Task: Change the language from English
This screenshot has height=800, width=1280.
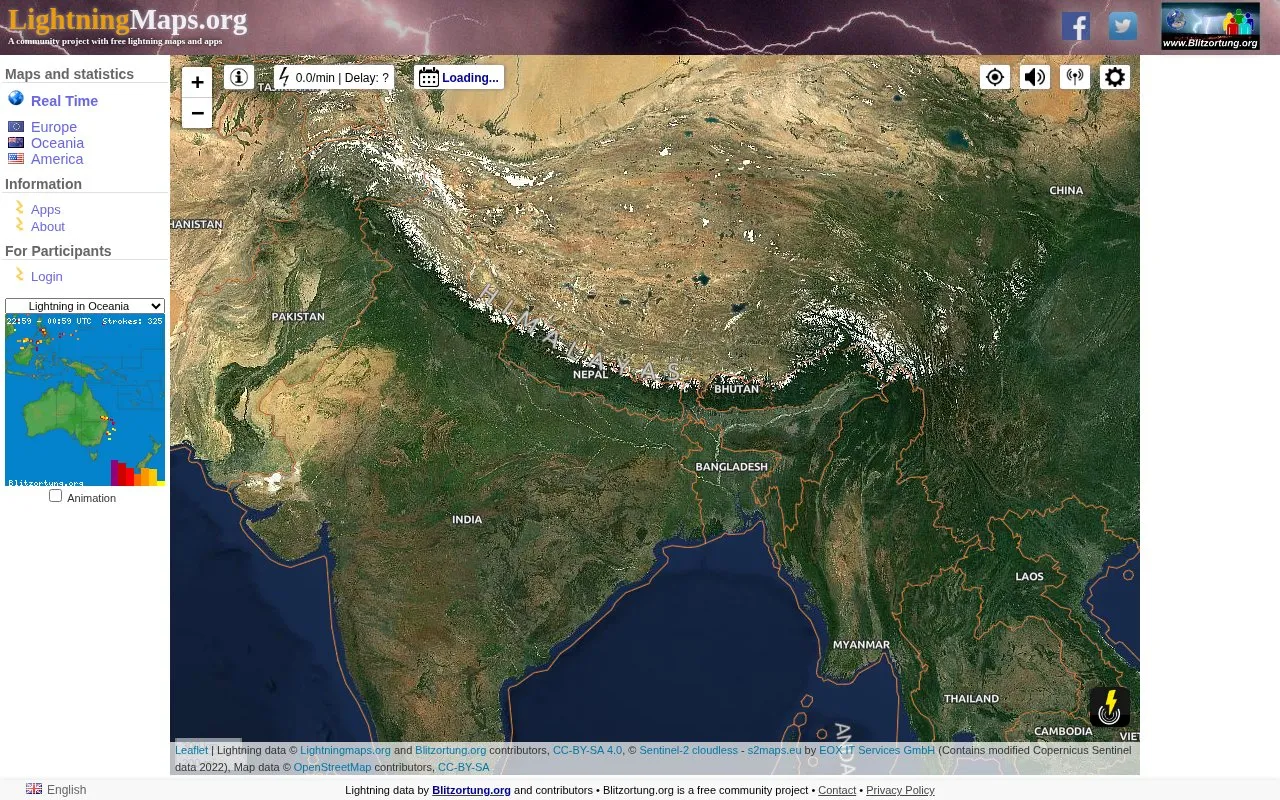Action: [67, 790]
